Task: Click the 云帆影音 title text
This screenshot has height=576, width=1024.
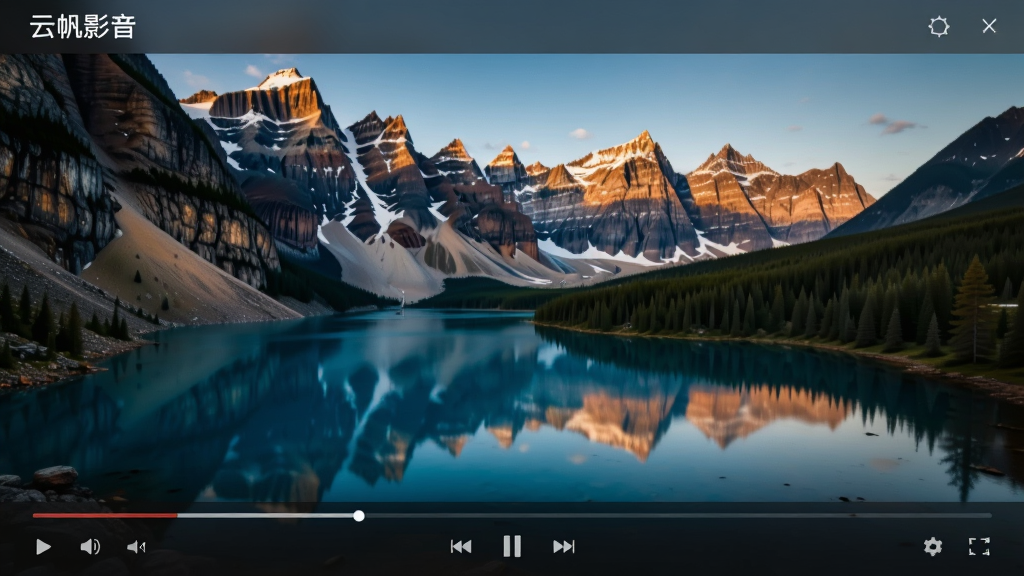Action: [83, 27]
